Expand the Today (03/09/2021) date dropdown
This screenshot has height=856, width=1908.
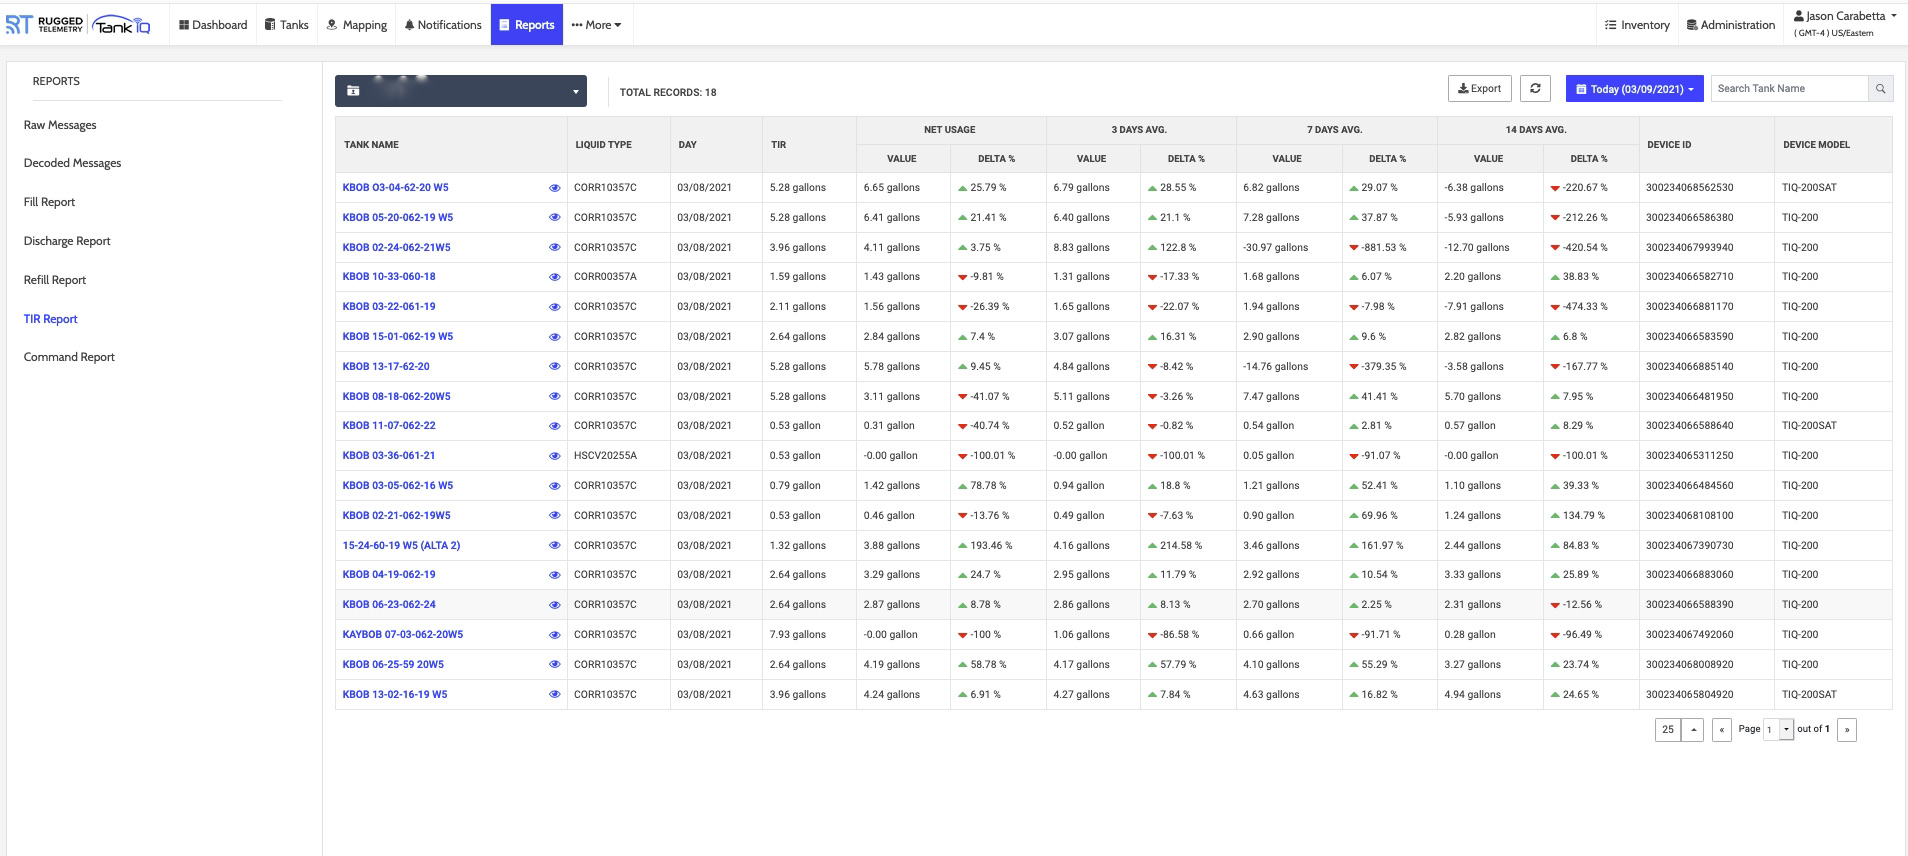pyautogui.click(x=1634, y=89)
